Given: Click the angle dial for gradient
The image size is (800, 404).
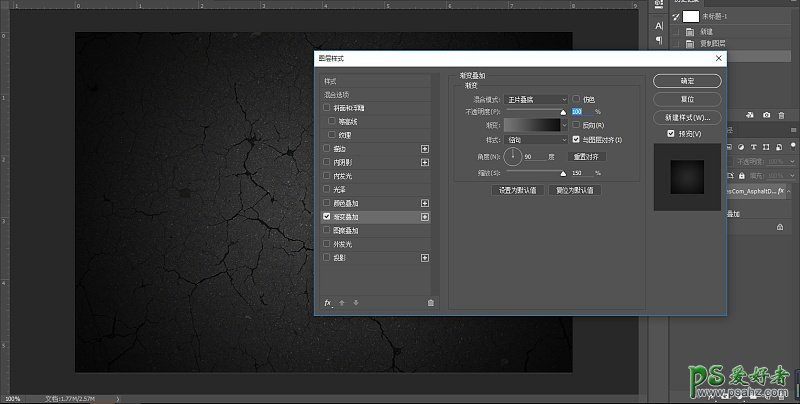Looking at the screenshot, I should click(x=513, y=156).
